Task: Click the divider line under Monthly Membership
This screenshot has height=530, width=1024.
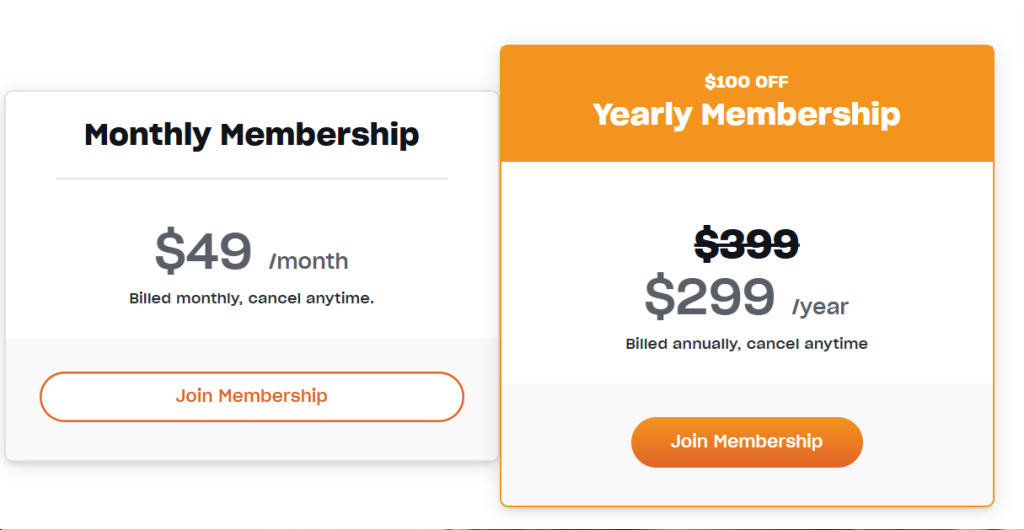Action: click(251, 178)
